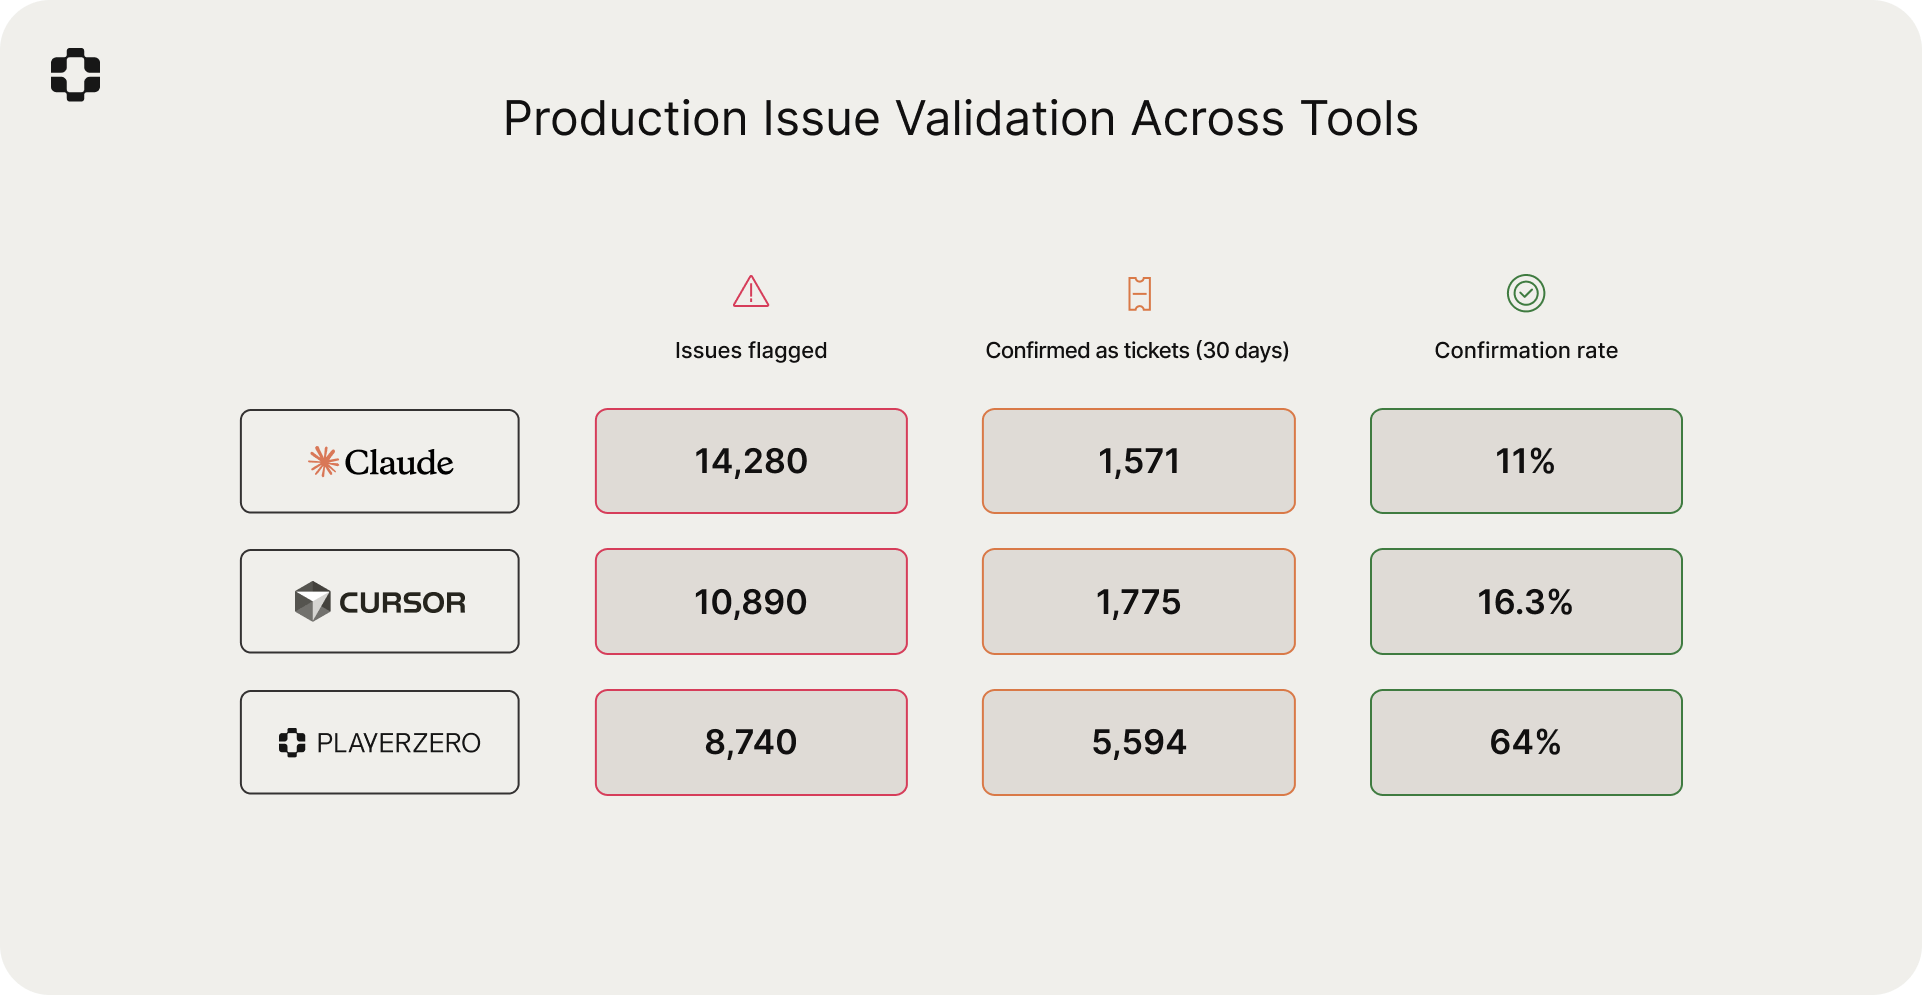Click the PLAYERZERO wordmark text
The height and width of the screenshot is (995, 1922).
tap(398, 743)
